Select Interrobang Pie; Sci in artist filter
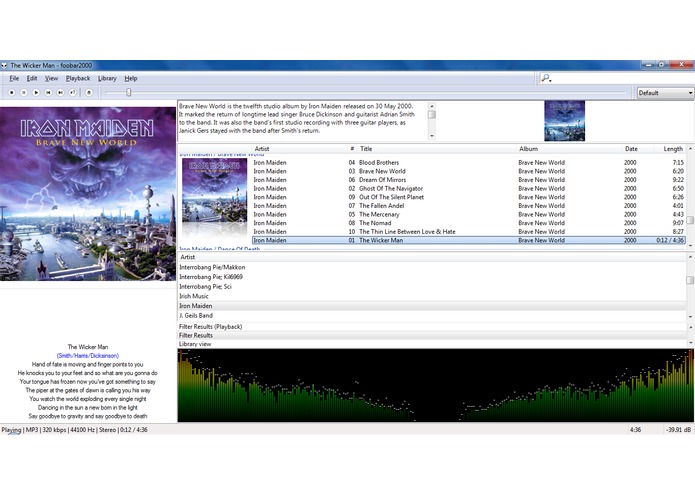This screenshot has height=494, width=695. (x=432, y=287)
